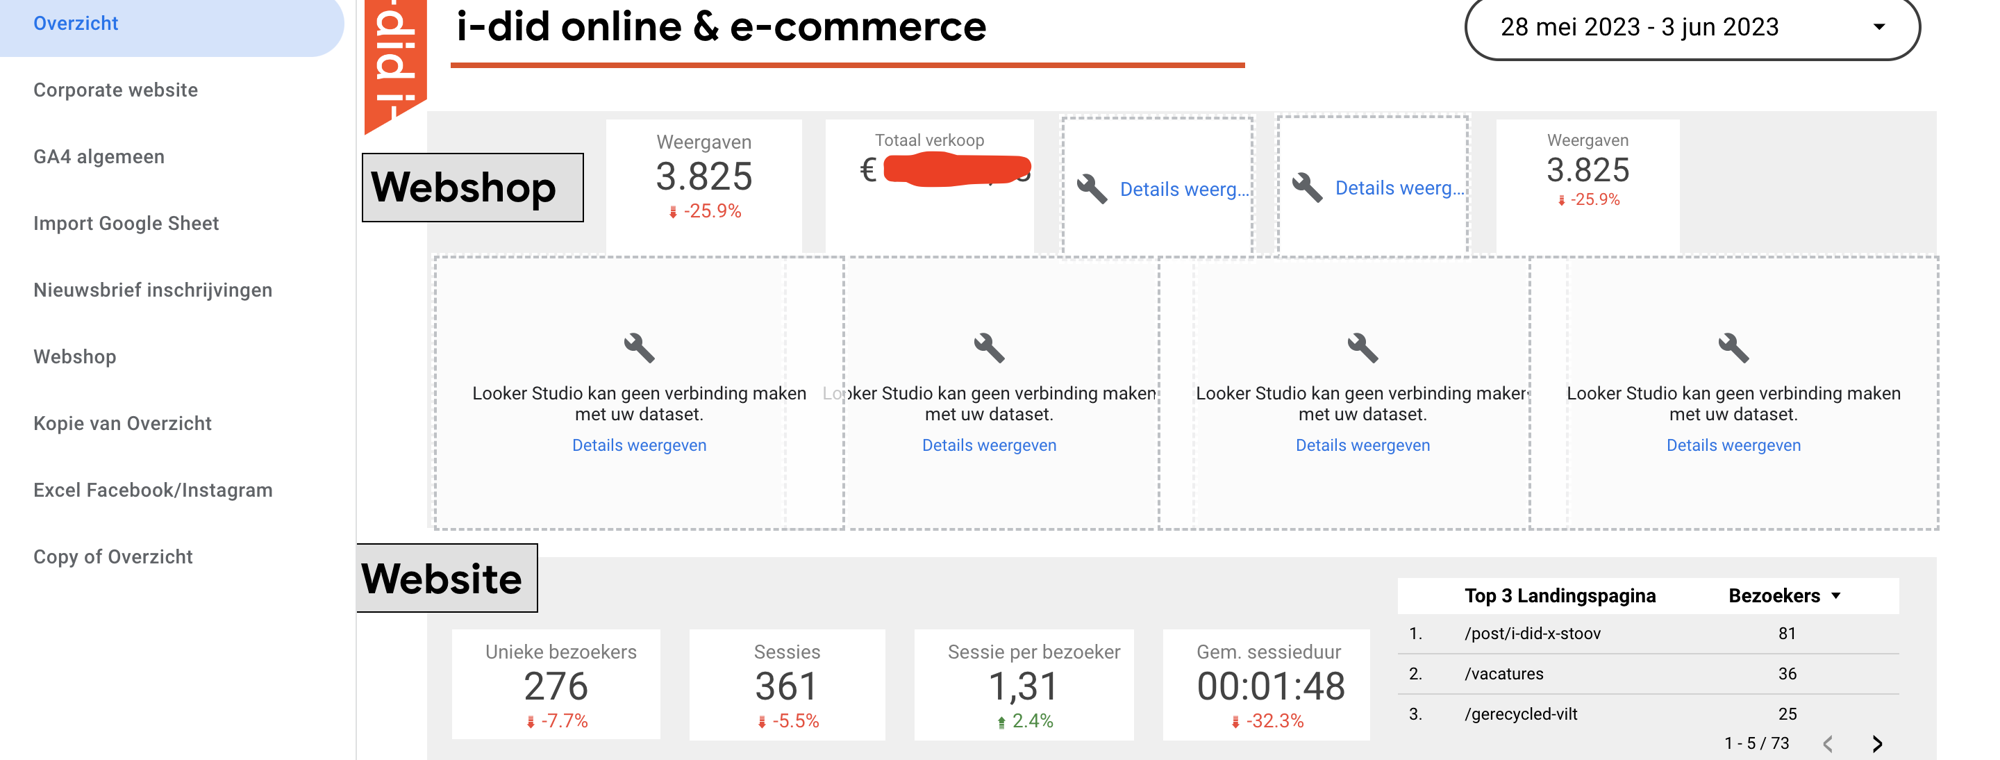
Task: Click the small wrench icon right after Totaal verkoop
Action: (x=1092, y=188)
